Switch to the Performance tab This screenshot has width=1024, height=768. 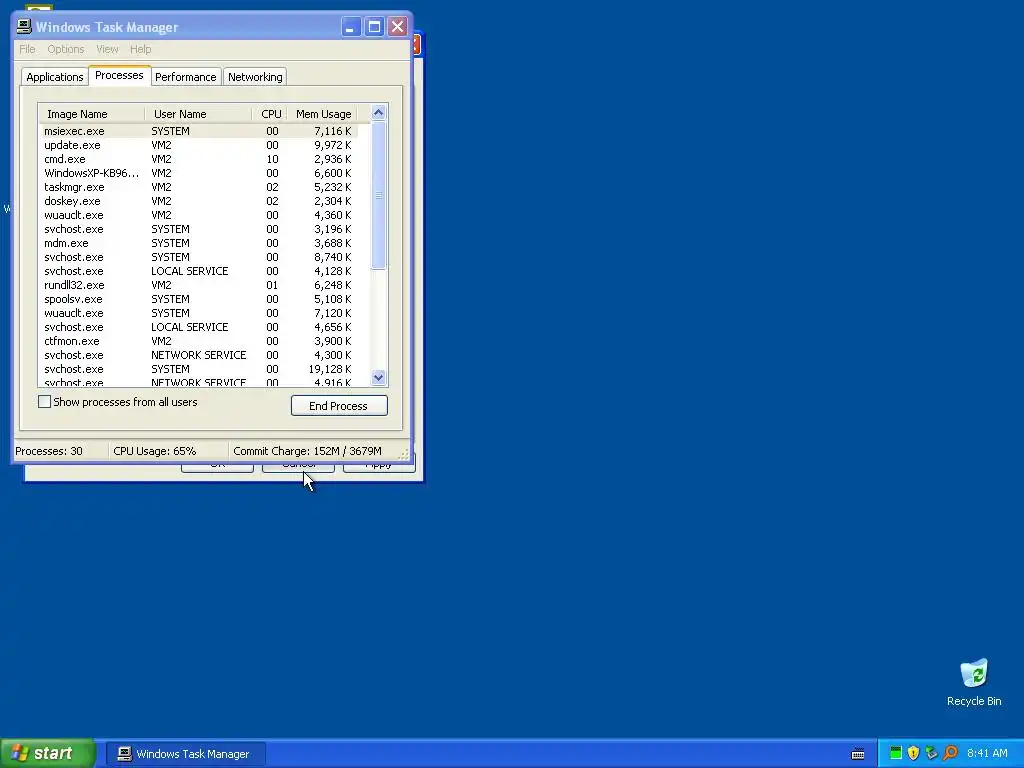point(185,77)
